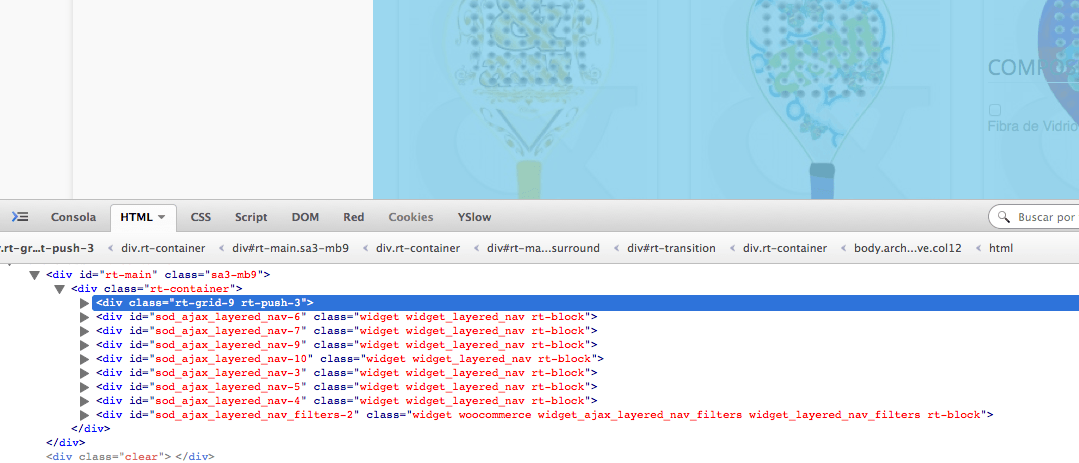Image resolution: width=1079 pixels, height=463 pixels.
Task: Select div#rt-main.sa3-mb9 breadcrumb
Action: coord(290,248)
